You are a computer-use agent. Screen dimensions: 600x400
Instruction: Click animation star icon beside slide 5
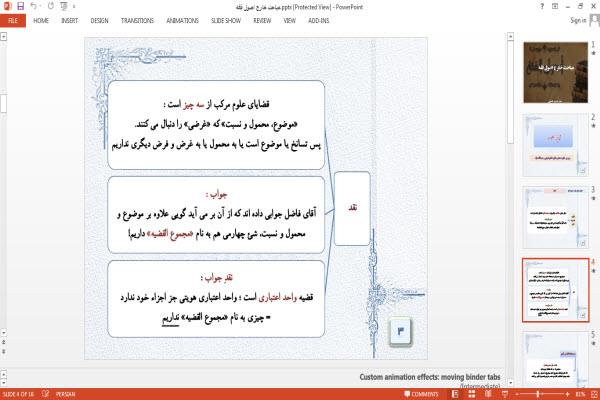point(593,343)
